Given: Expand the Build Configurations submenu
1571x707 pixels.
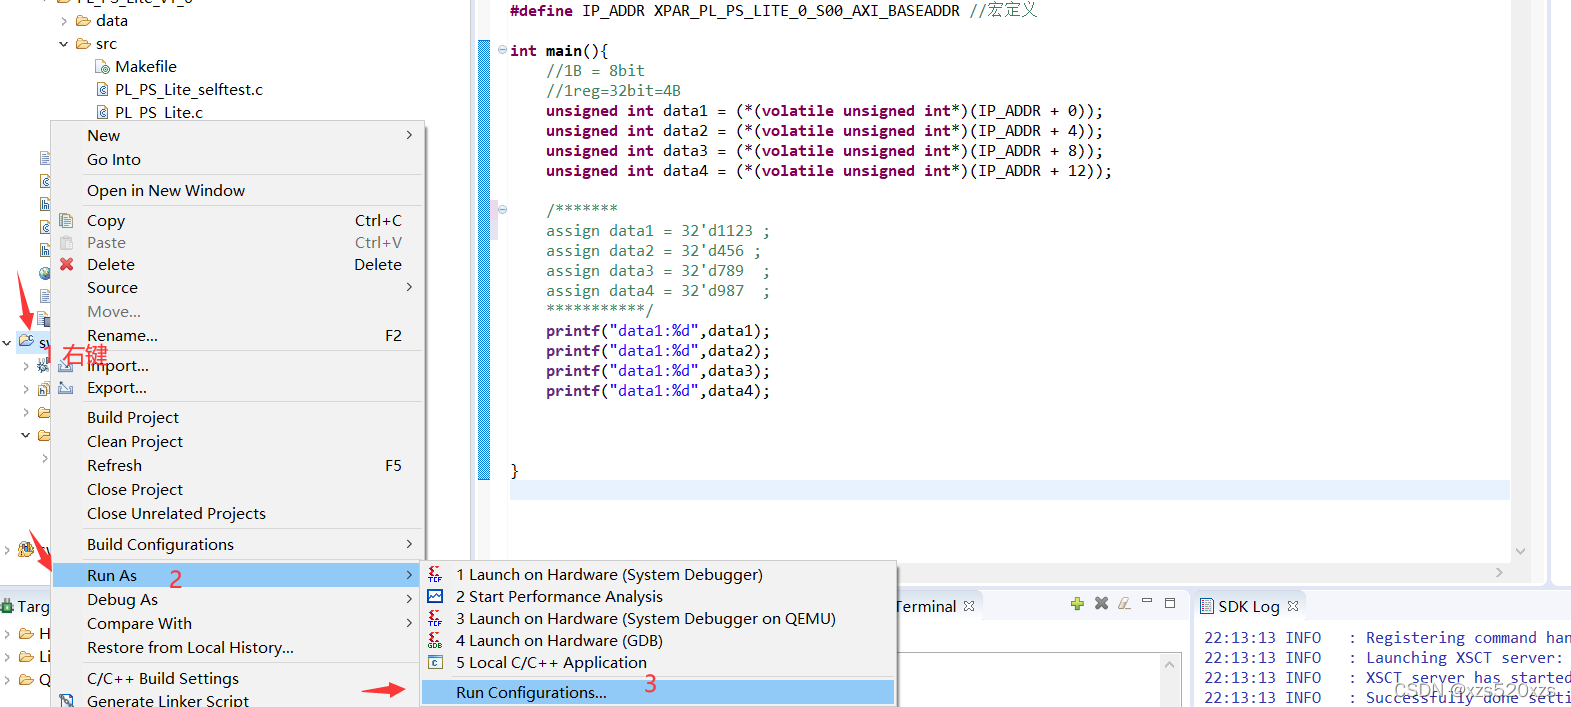Looking at the screenshot, I should click(409, 544).
